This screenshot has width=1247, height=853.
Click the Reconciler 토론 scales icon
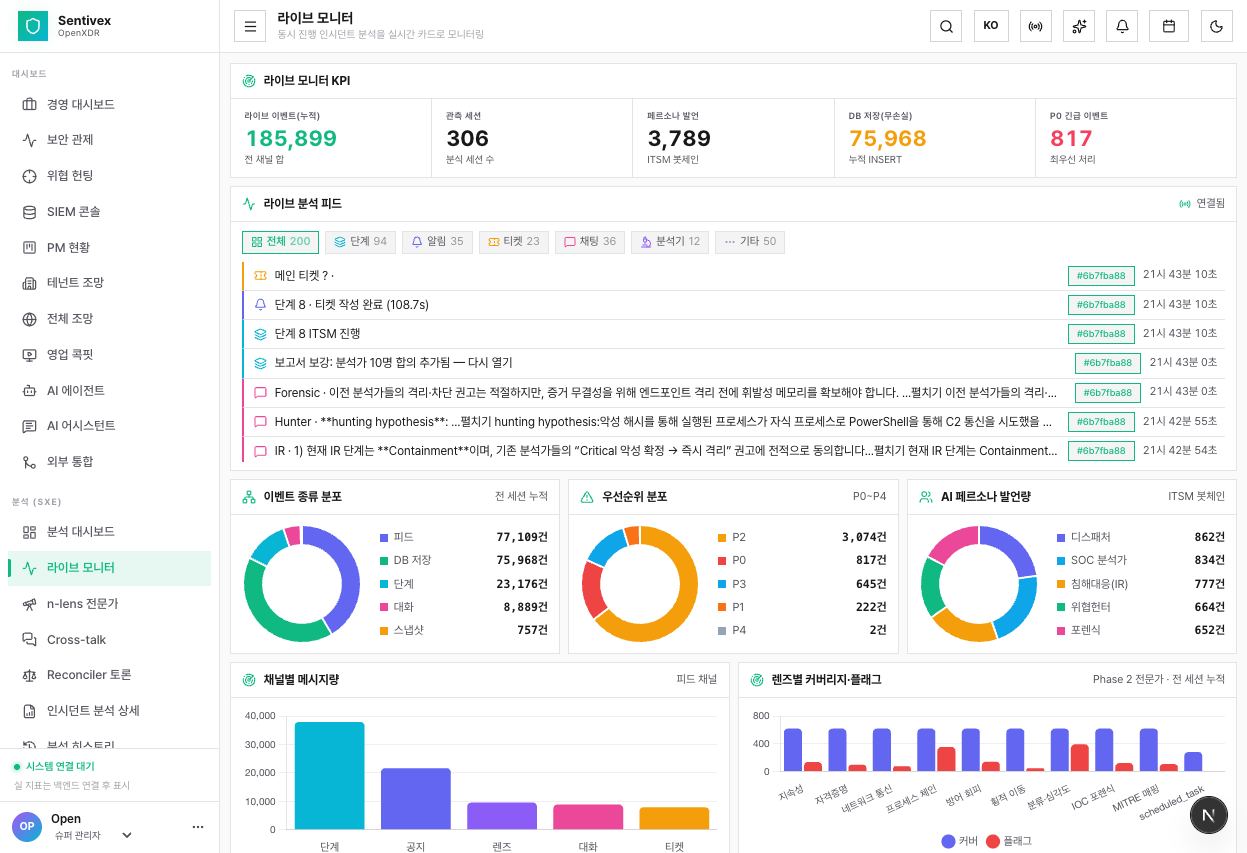pos(29,675)
